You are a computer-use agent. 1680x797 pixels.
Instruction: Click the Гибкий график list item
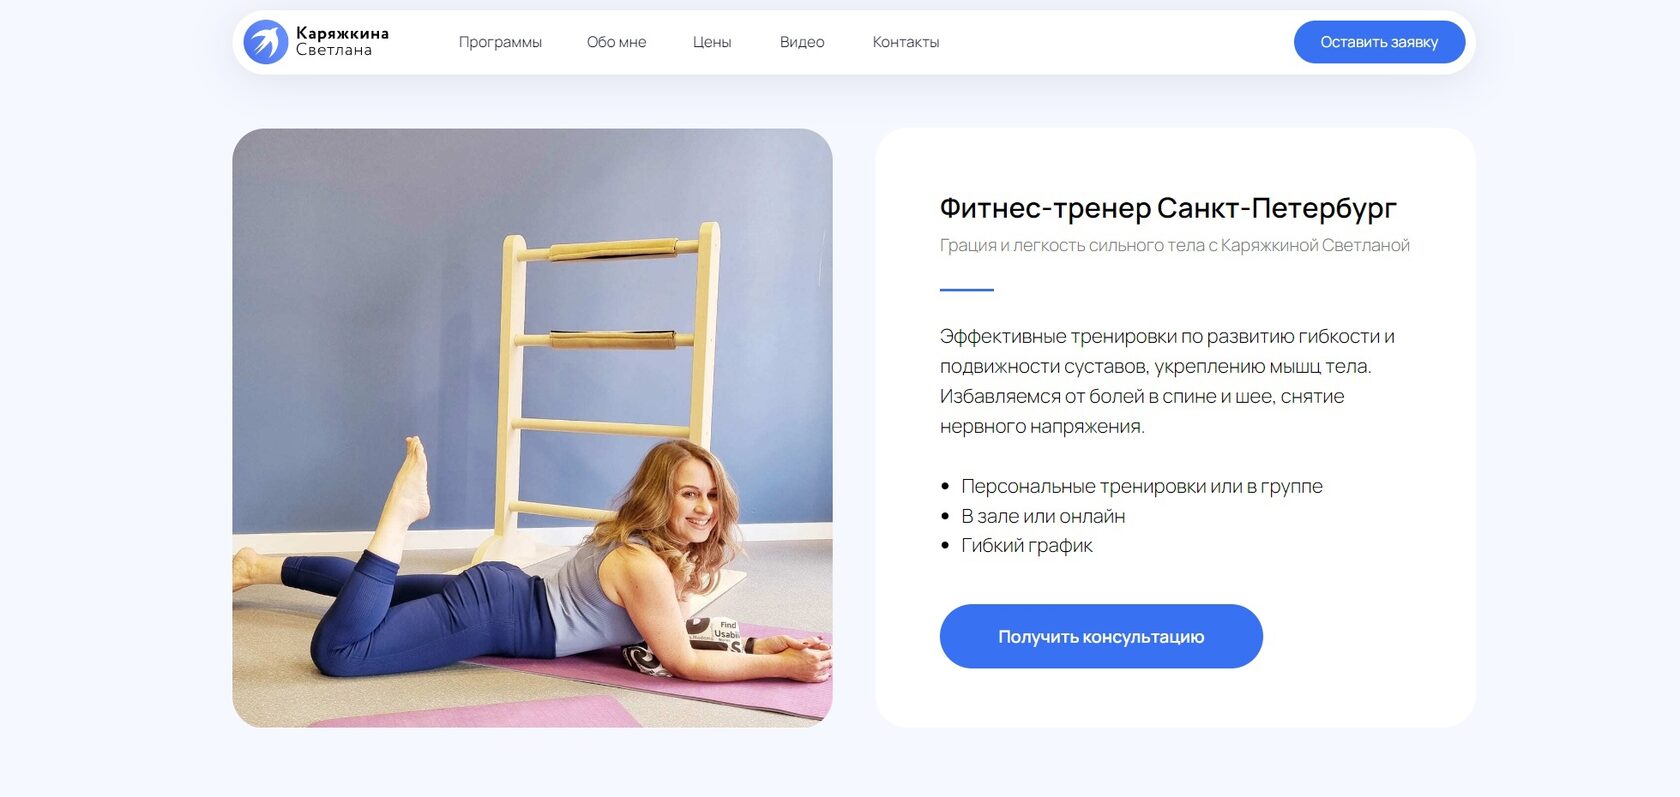tap(1026, 545)
